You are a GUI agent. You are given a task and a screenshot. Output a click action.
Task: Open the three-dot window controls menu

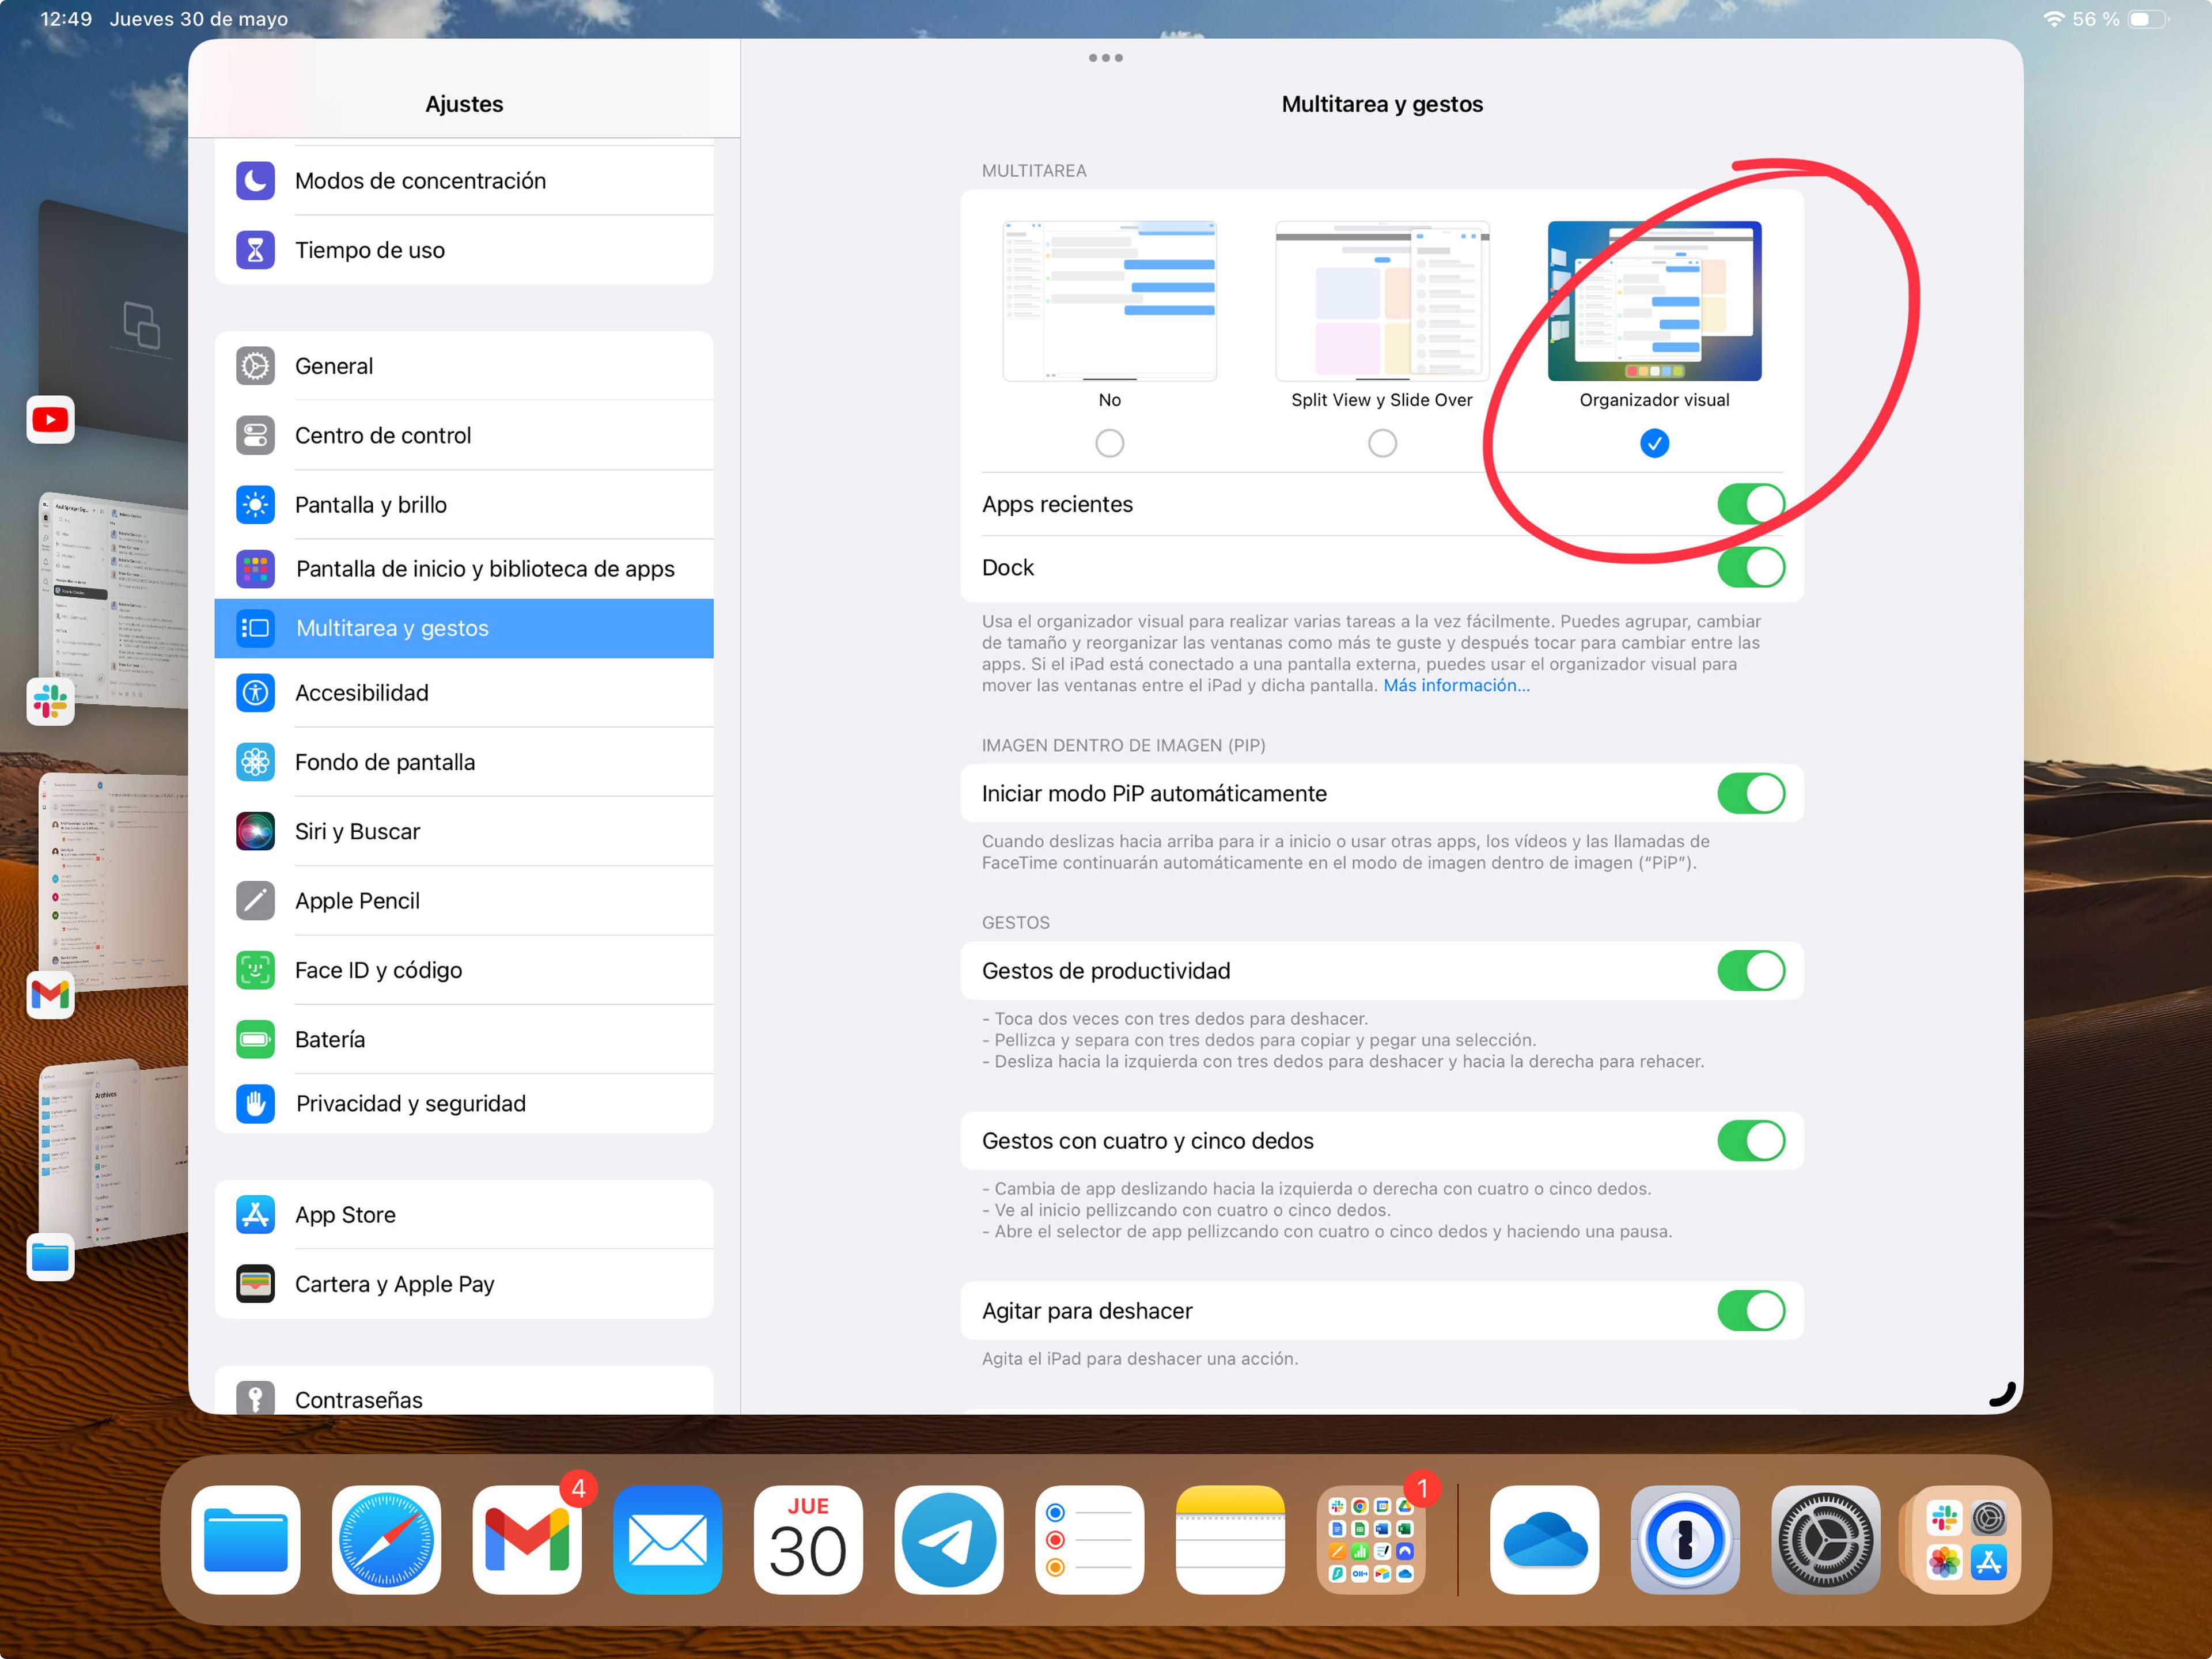coord(1106,58)
